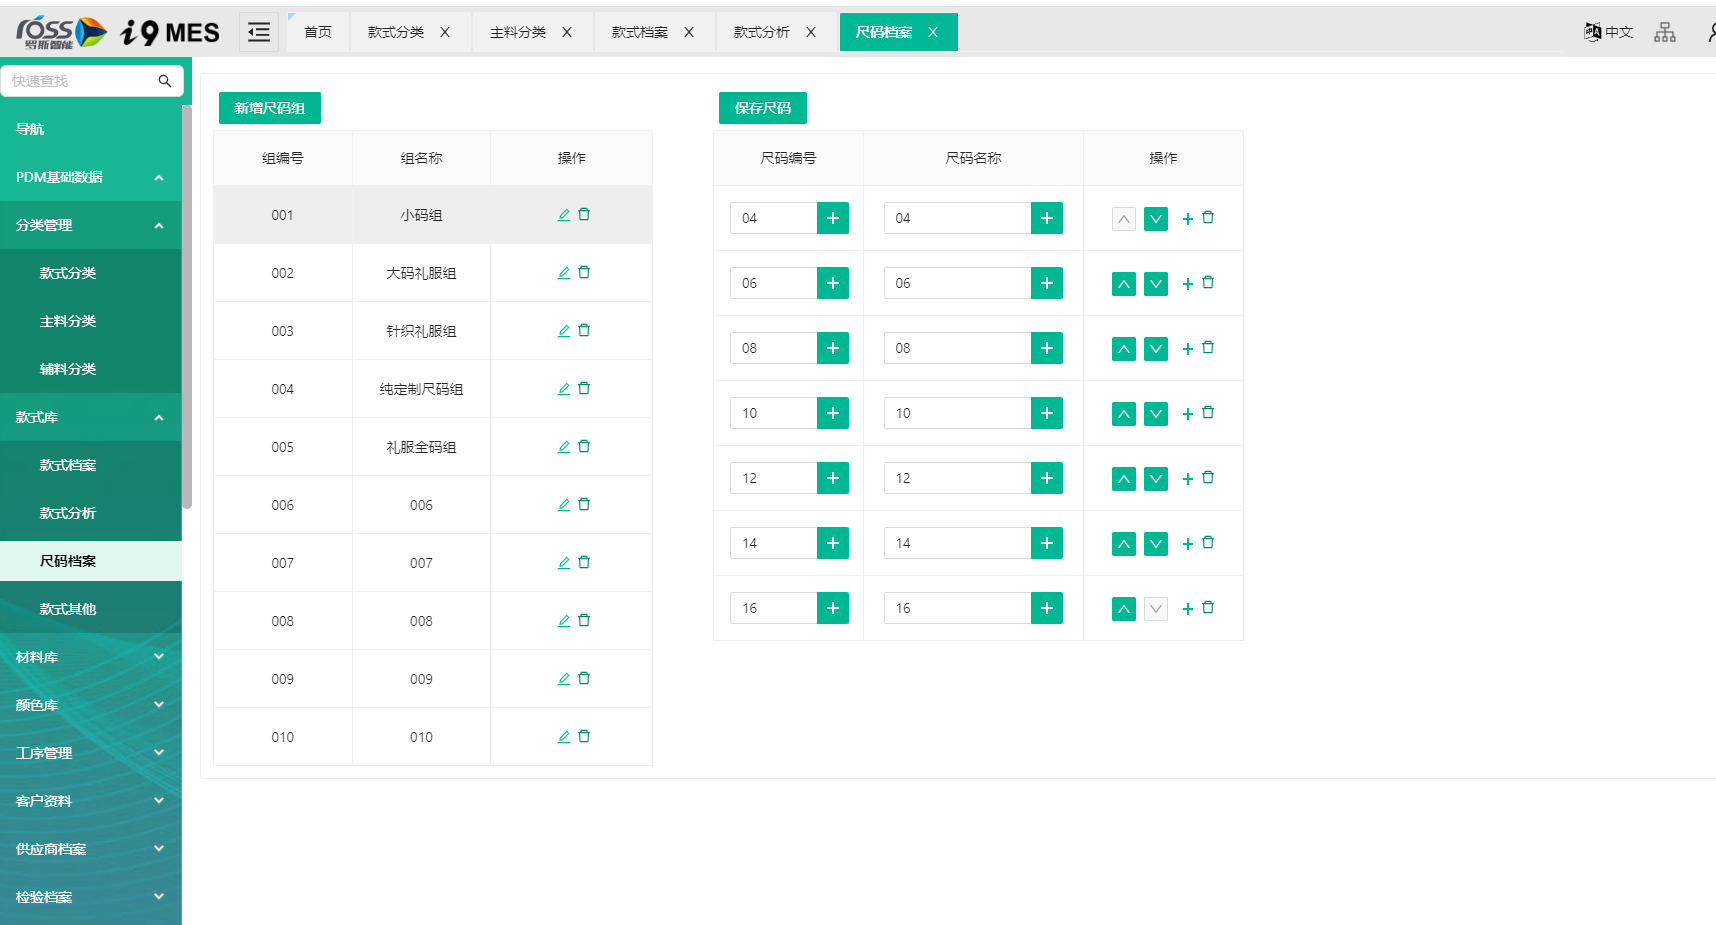Move size 06 row up
1716x925 pixels.
pos(1124,284)
